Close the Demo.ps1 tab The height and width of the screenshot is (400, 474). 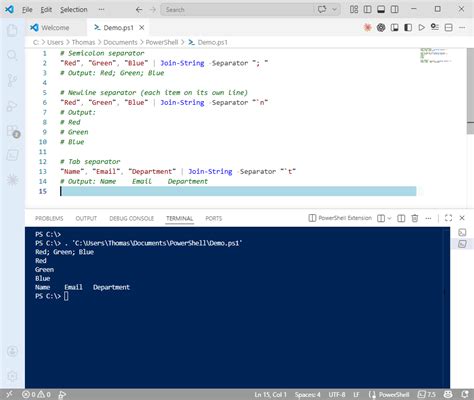point(142,28)
